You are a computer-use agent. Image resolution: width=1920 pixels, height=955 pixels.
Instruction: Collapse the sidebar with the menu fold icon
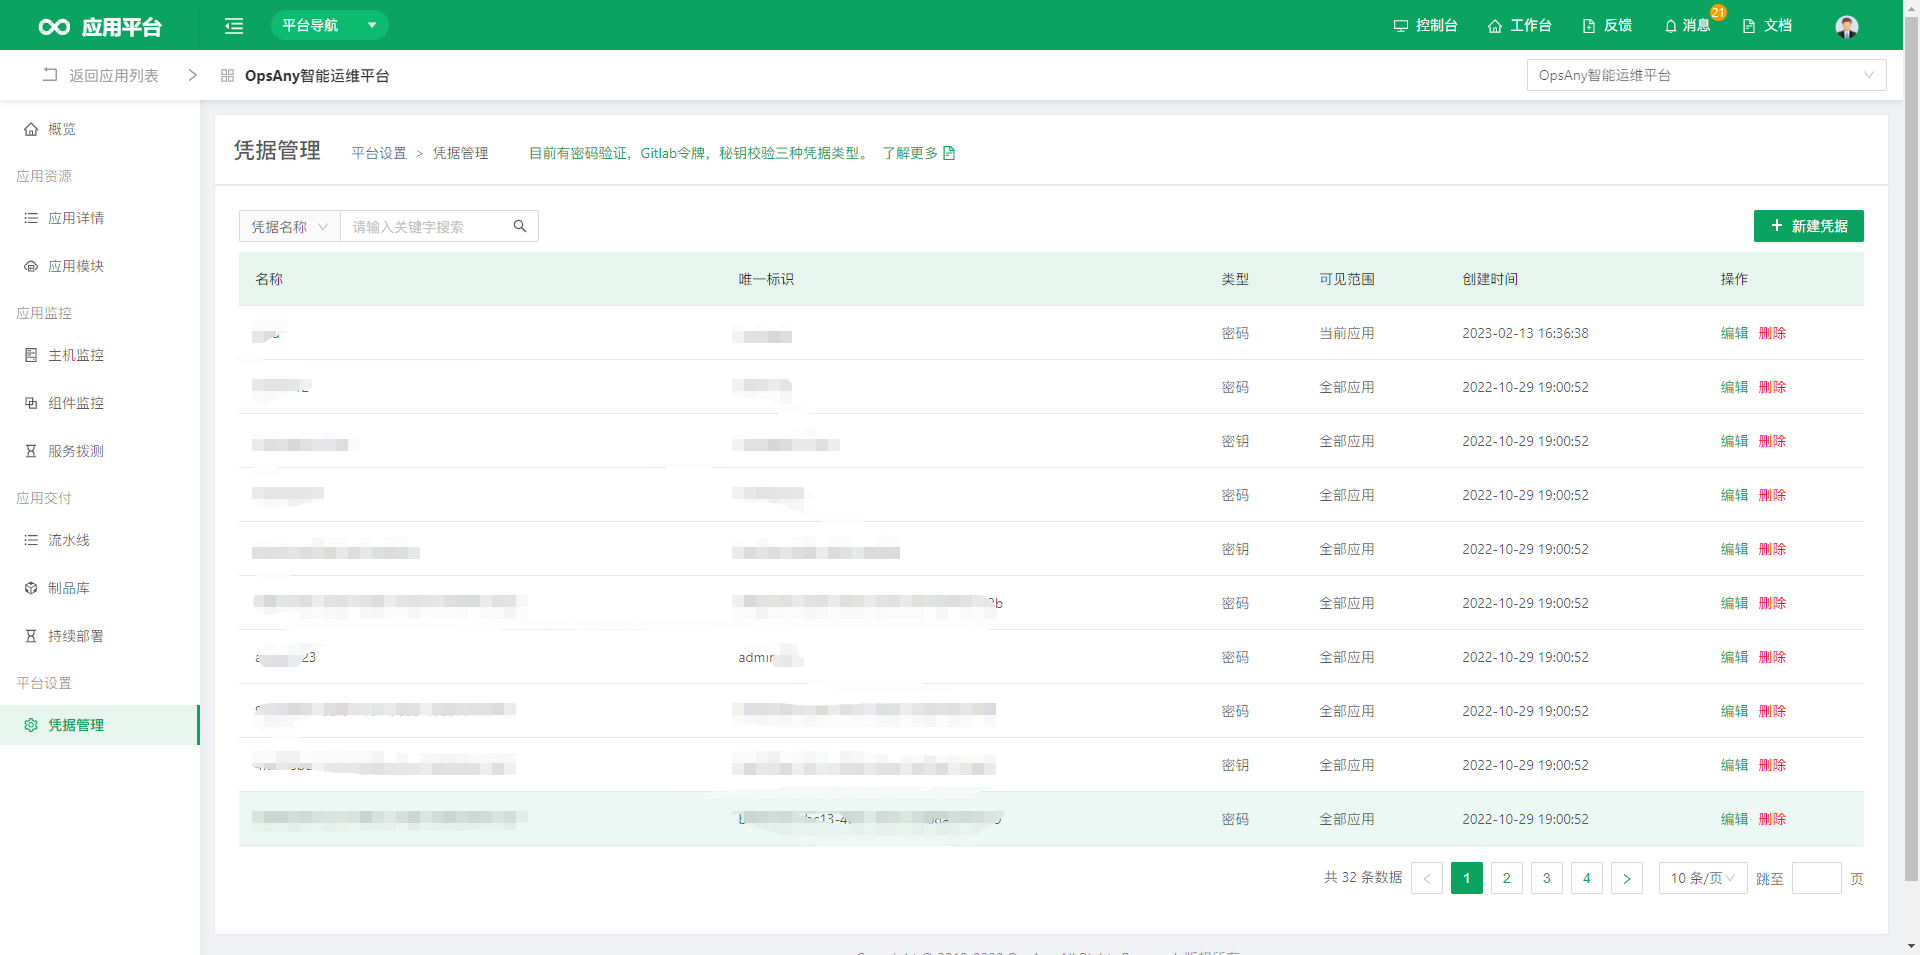(x=234, y=26)
